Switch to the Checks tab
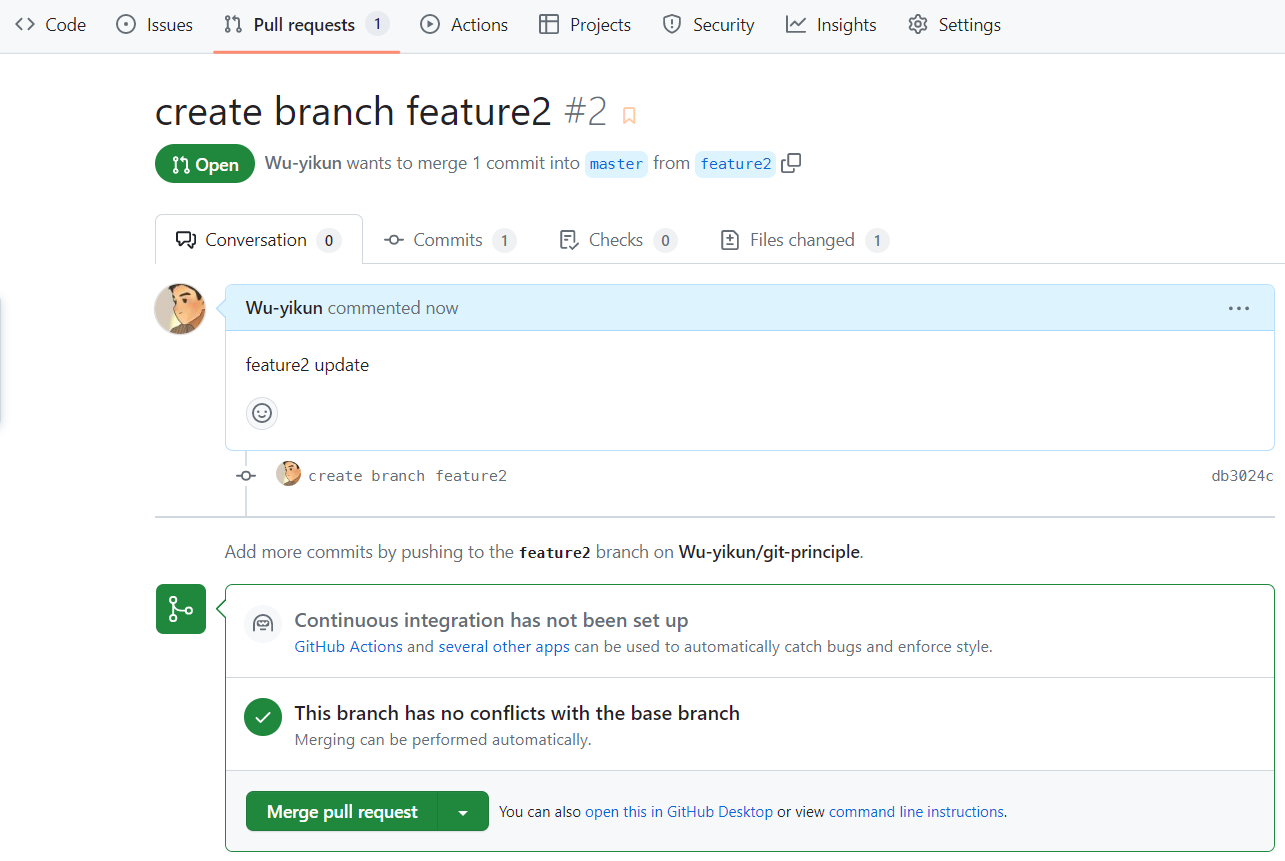The height and width of the screenshot is (861, 1285). tap(618, 240)
